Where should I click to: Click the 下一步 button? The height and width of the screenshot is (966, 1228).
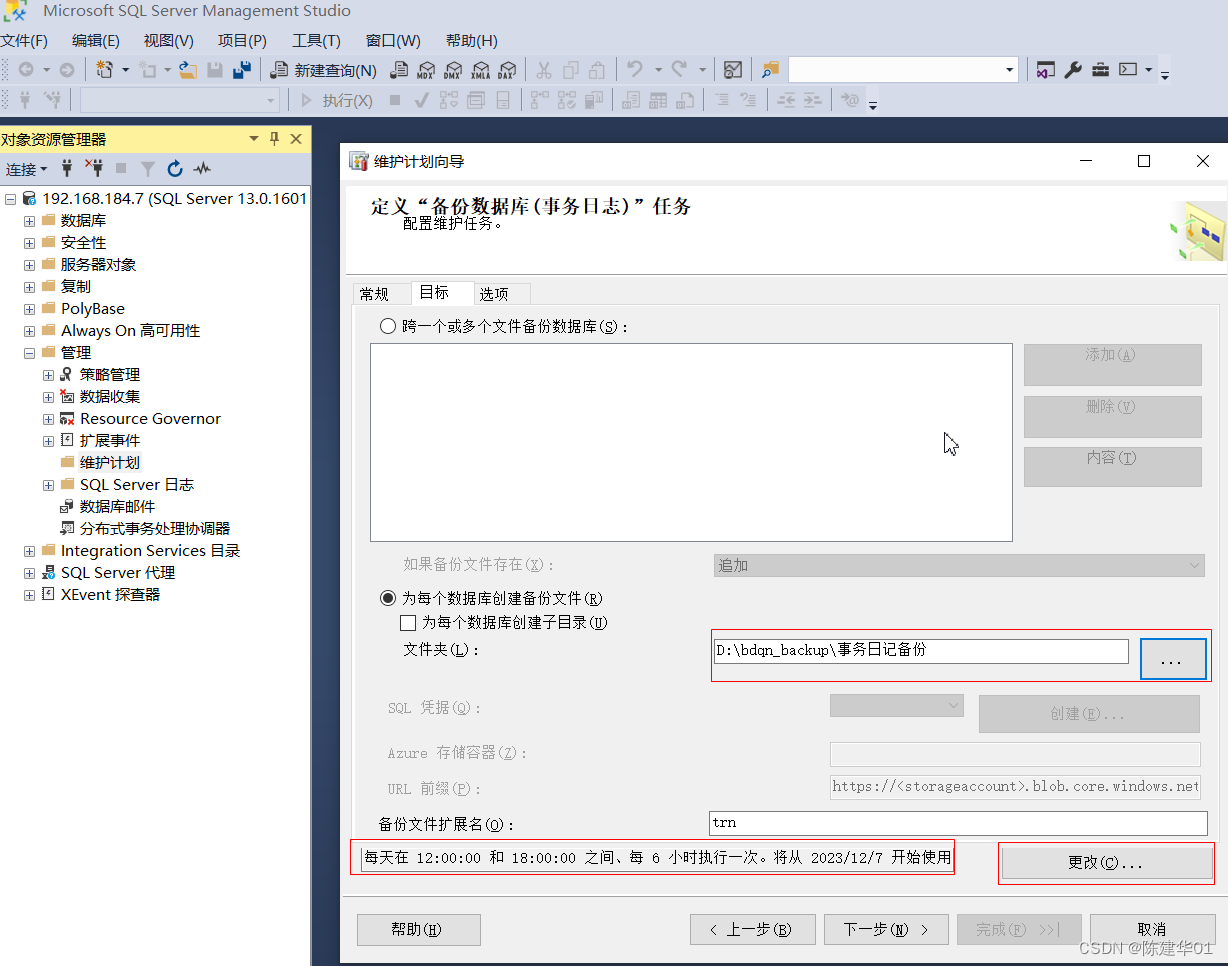coord(886,929)
